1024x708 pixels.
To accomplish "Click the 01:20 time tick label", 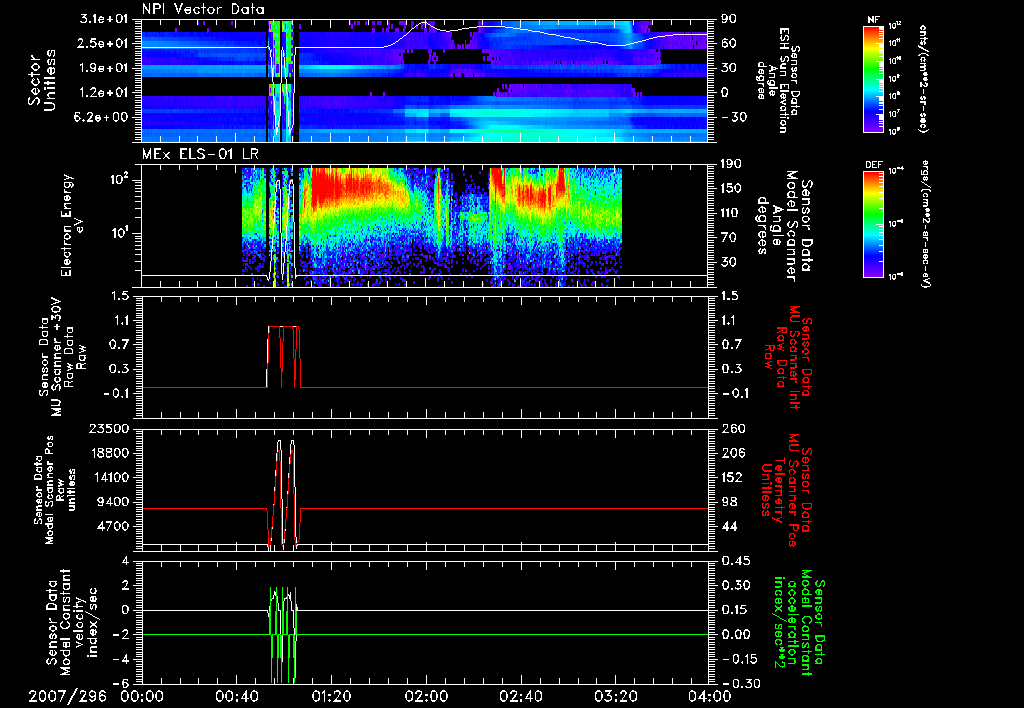I will point(331,696).
